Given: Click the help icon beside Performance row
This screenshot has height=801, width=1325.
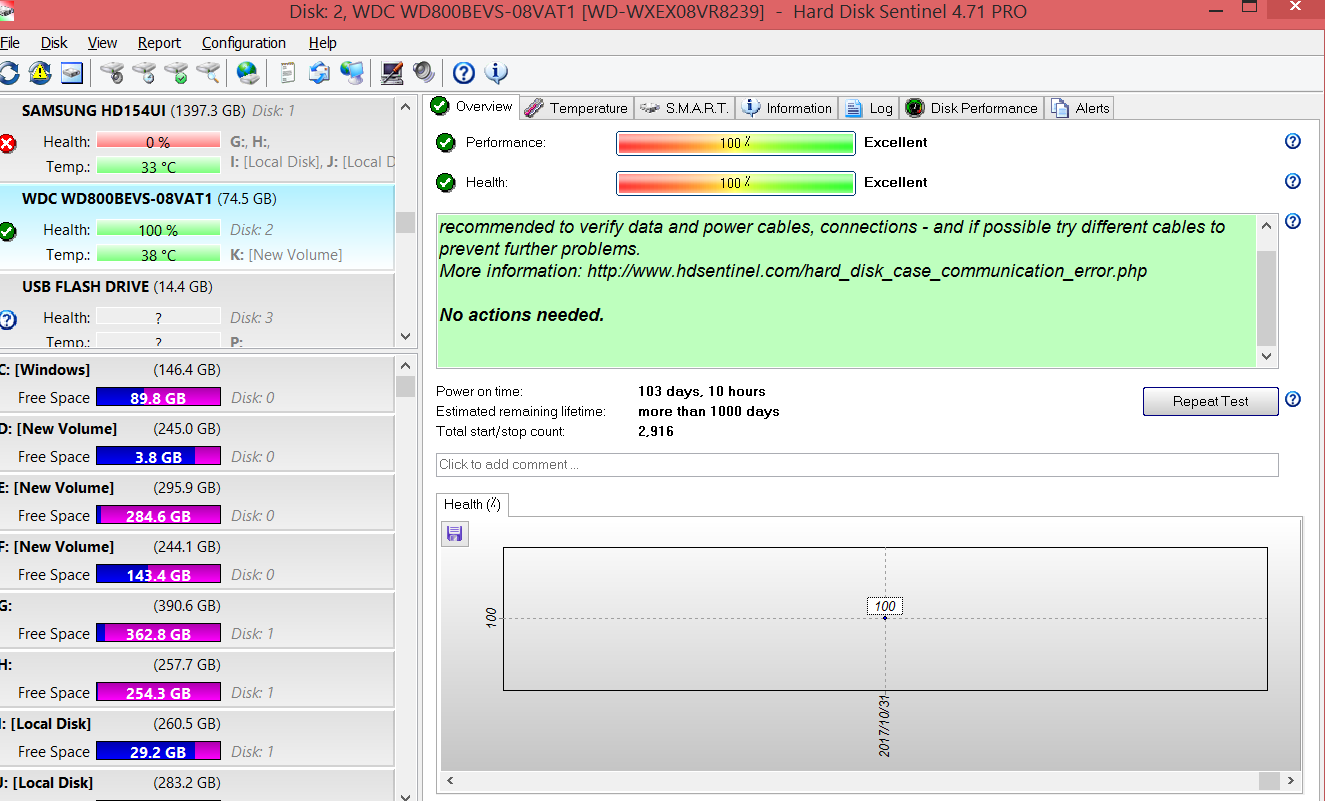Looking at the screenshot, I should [x=1292, y=141].
